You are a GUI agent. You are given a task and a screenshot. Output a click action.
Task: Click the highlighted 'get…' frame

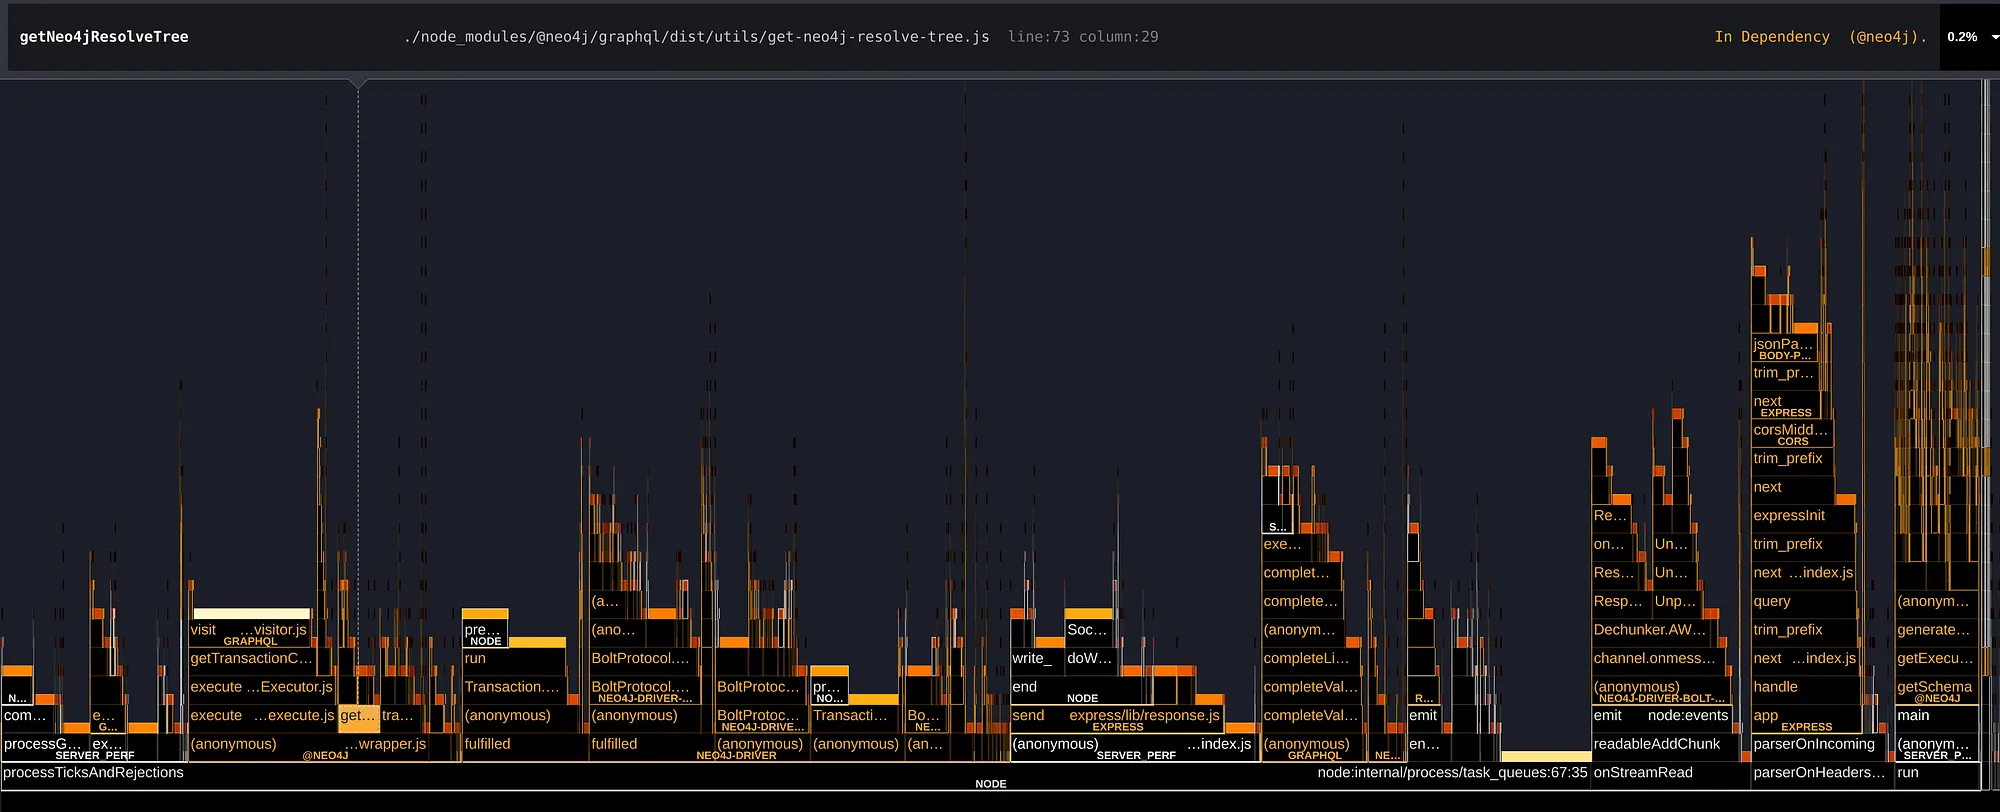pos(359,718)
